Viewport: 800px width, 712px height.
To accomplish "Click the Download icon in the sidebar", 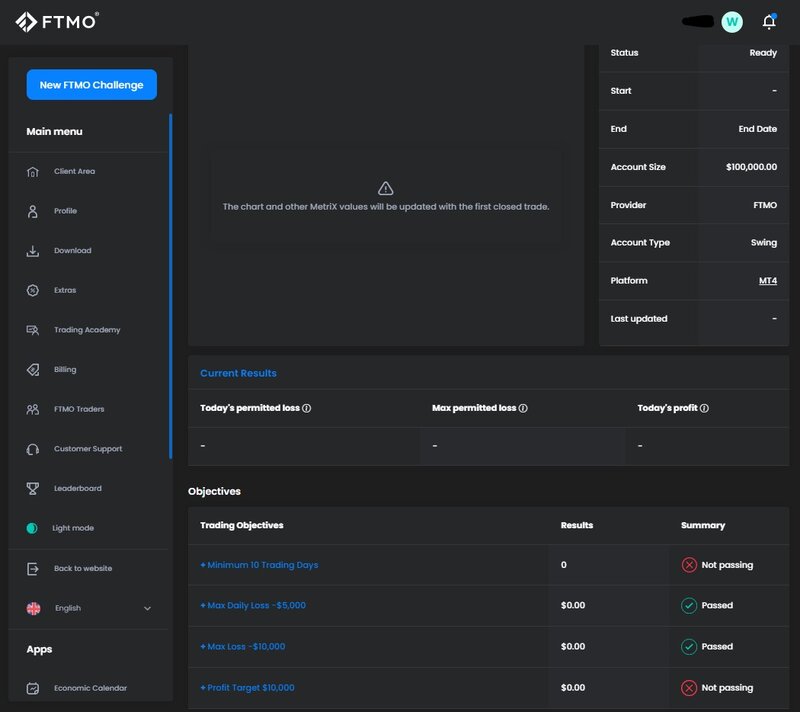I will pos(33,251).
